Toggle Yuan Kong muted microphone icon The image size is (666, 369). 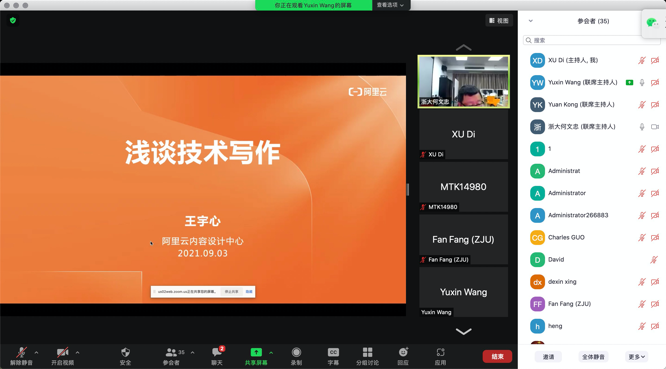click(642, 104)
